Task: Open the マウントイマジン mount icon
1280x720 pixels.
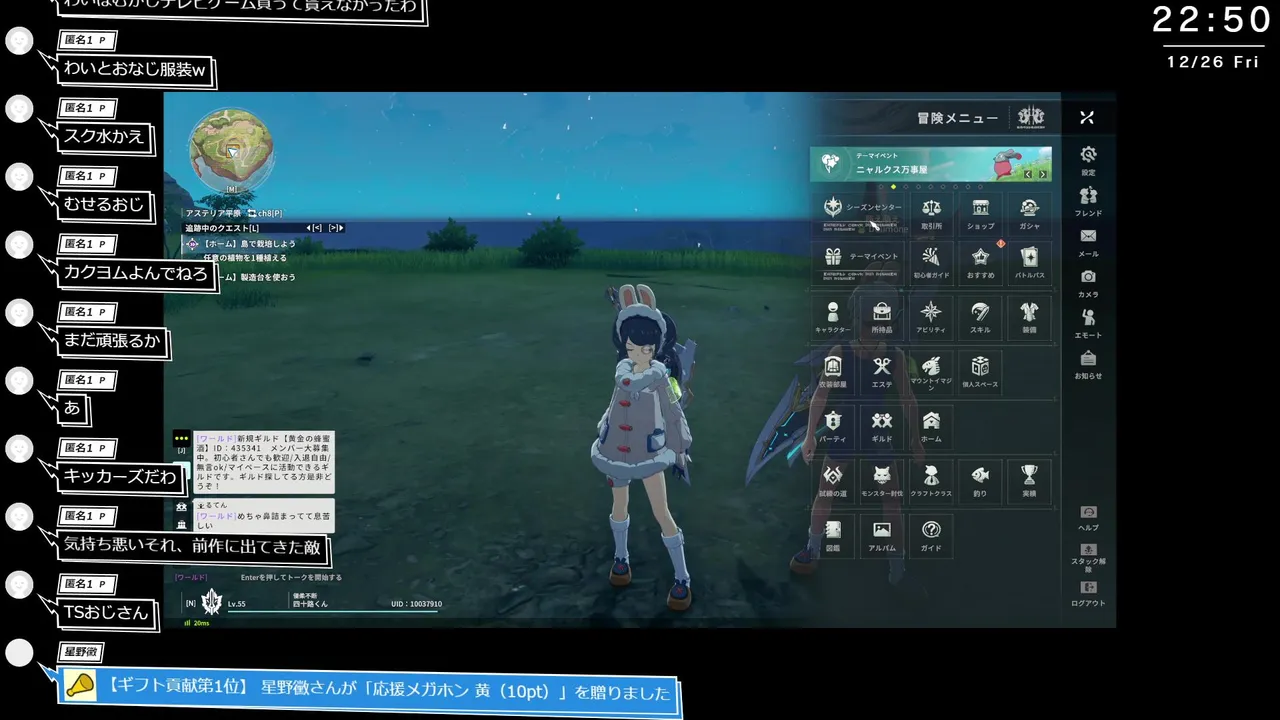Action: [931, 372]
